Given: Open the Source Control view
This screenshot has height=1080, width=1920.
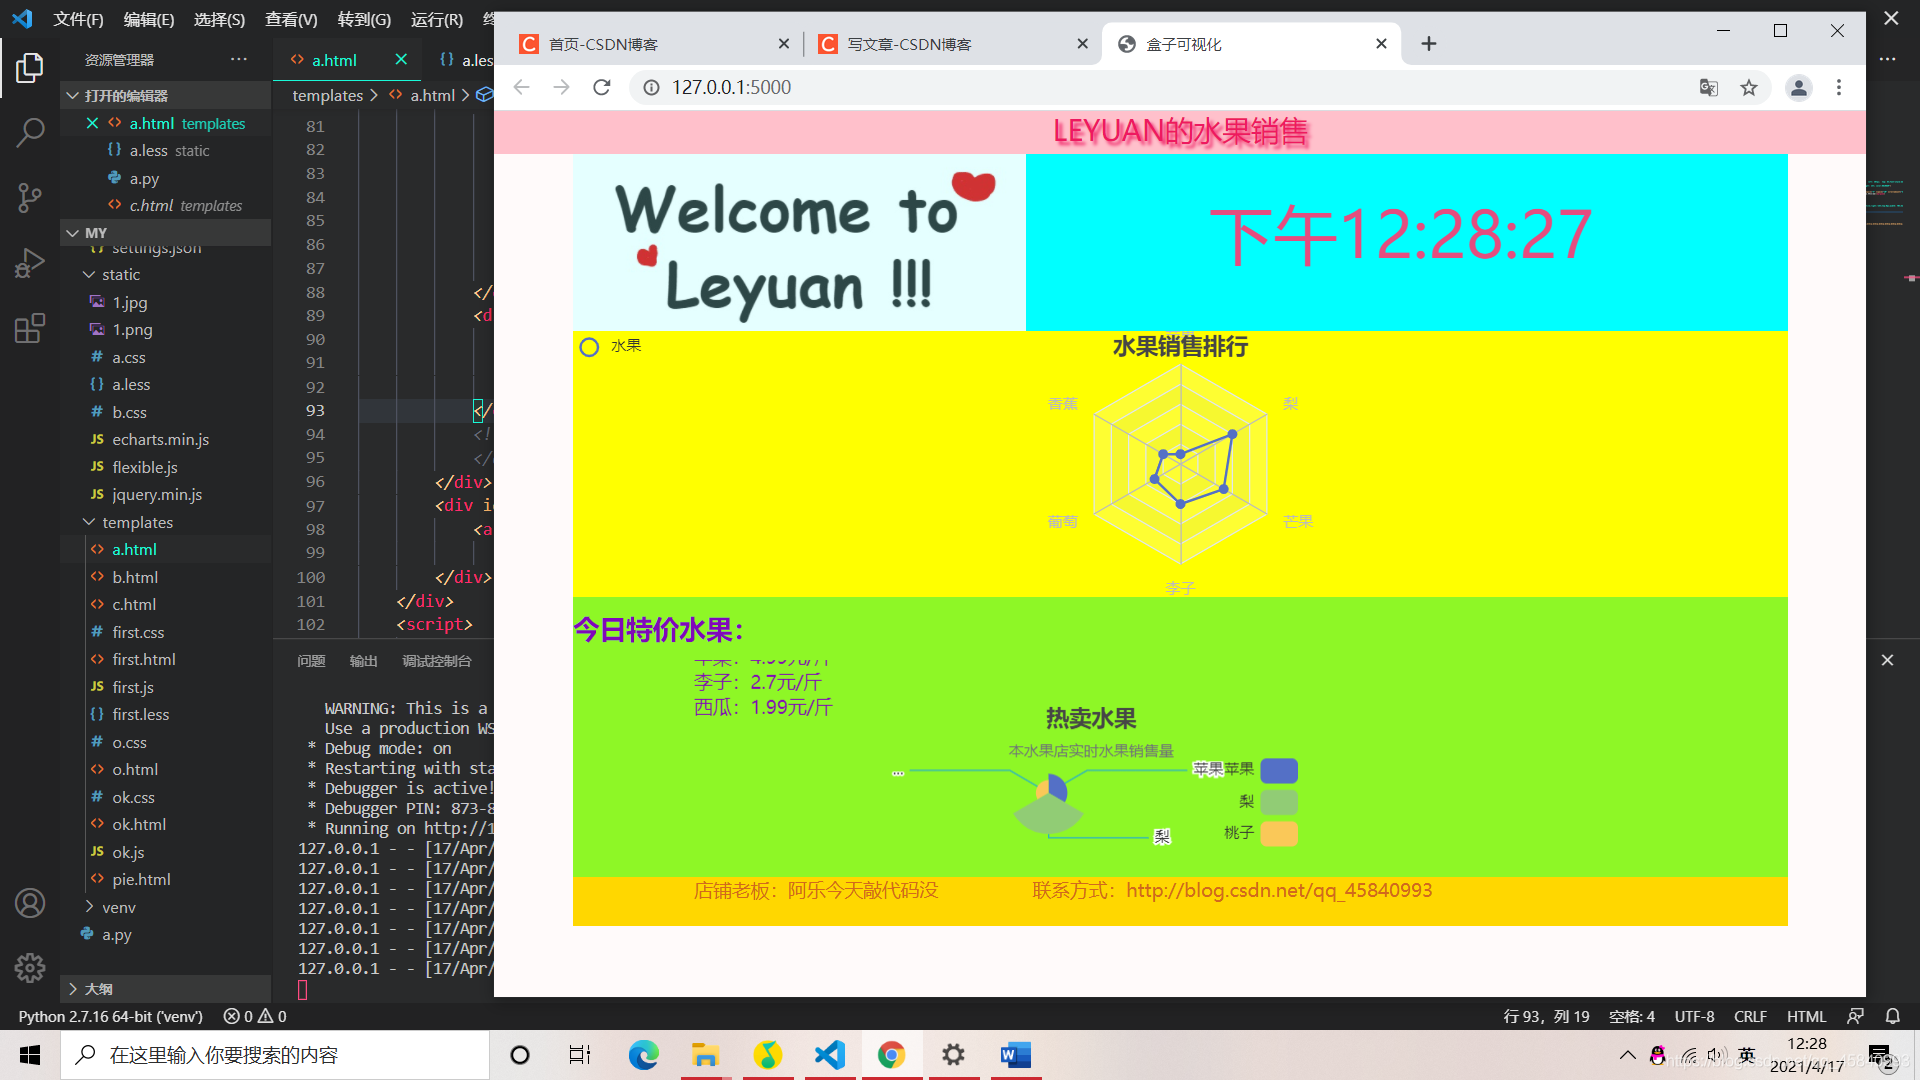Looking at the screenshot, I should point(30,197).
